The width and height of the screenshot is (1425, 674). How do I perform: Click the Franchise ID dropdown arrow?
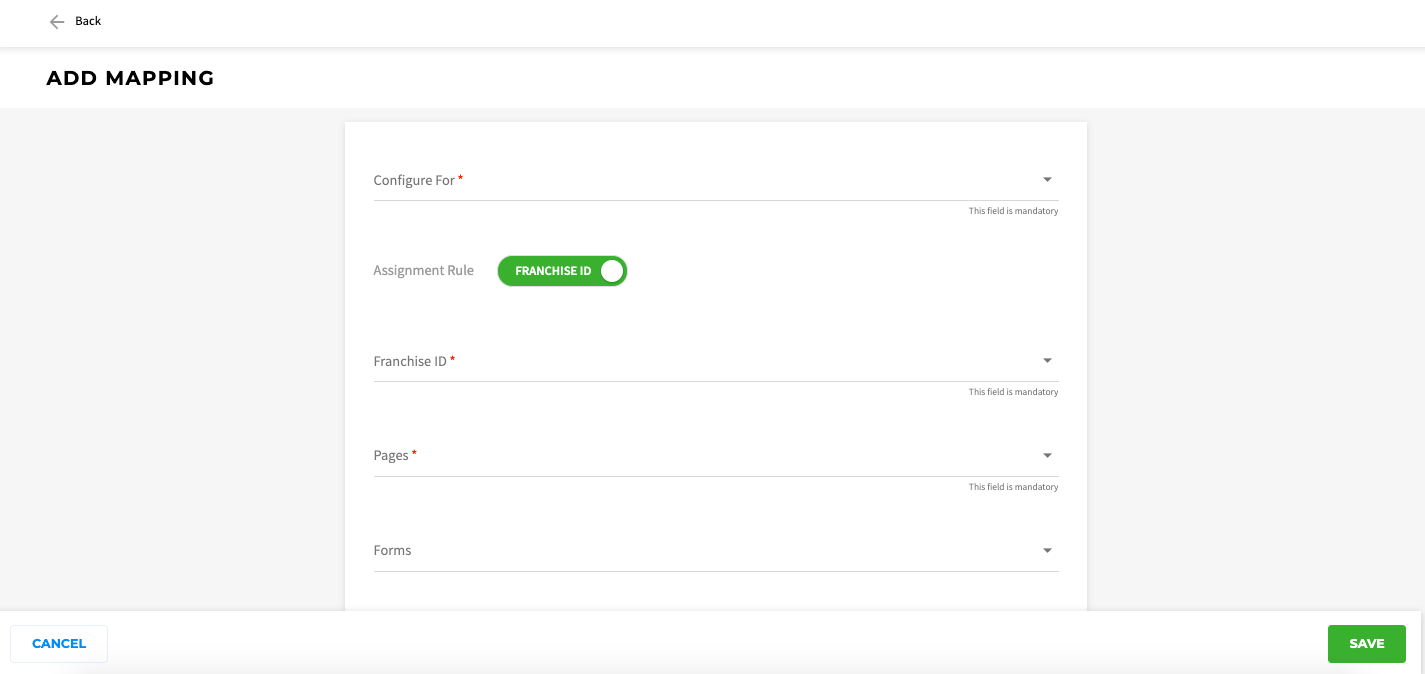pos(1047,361)
